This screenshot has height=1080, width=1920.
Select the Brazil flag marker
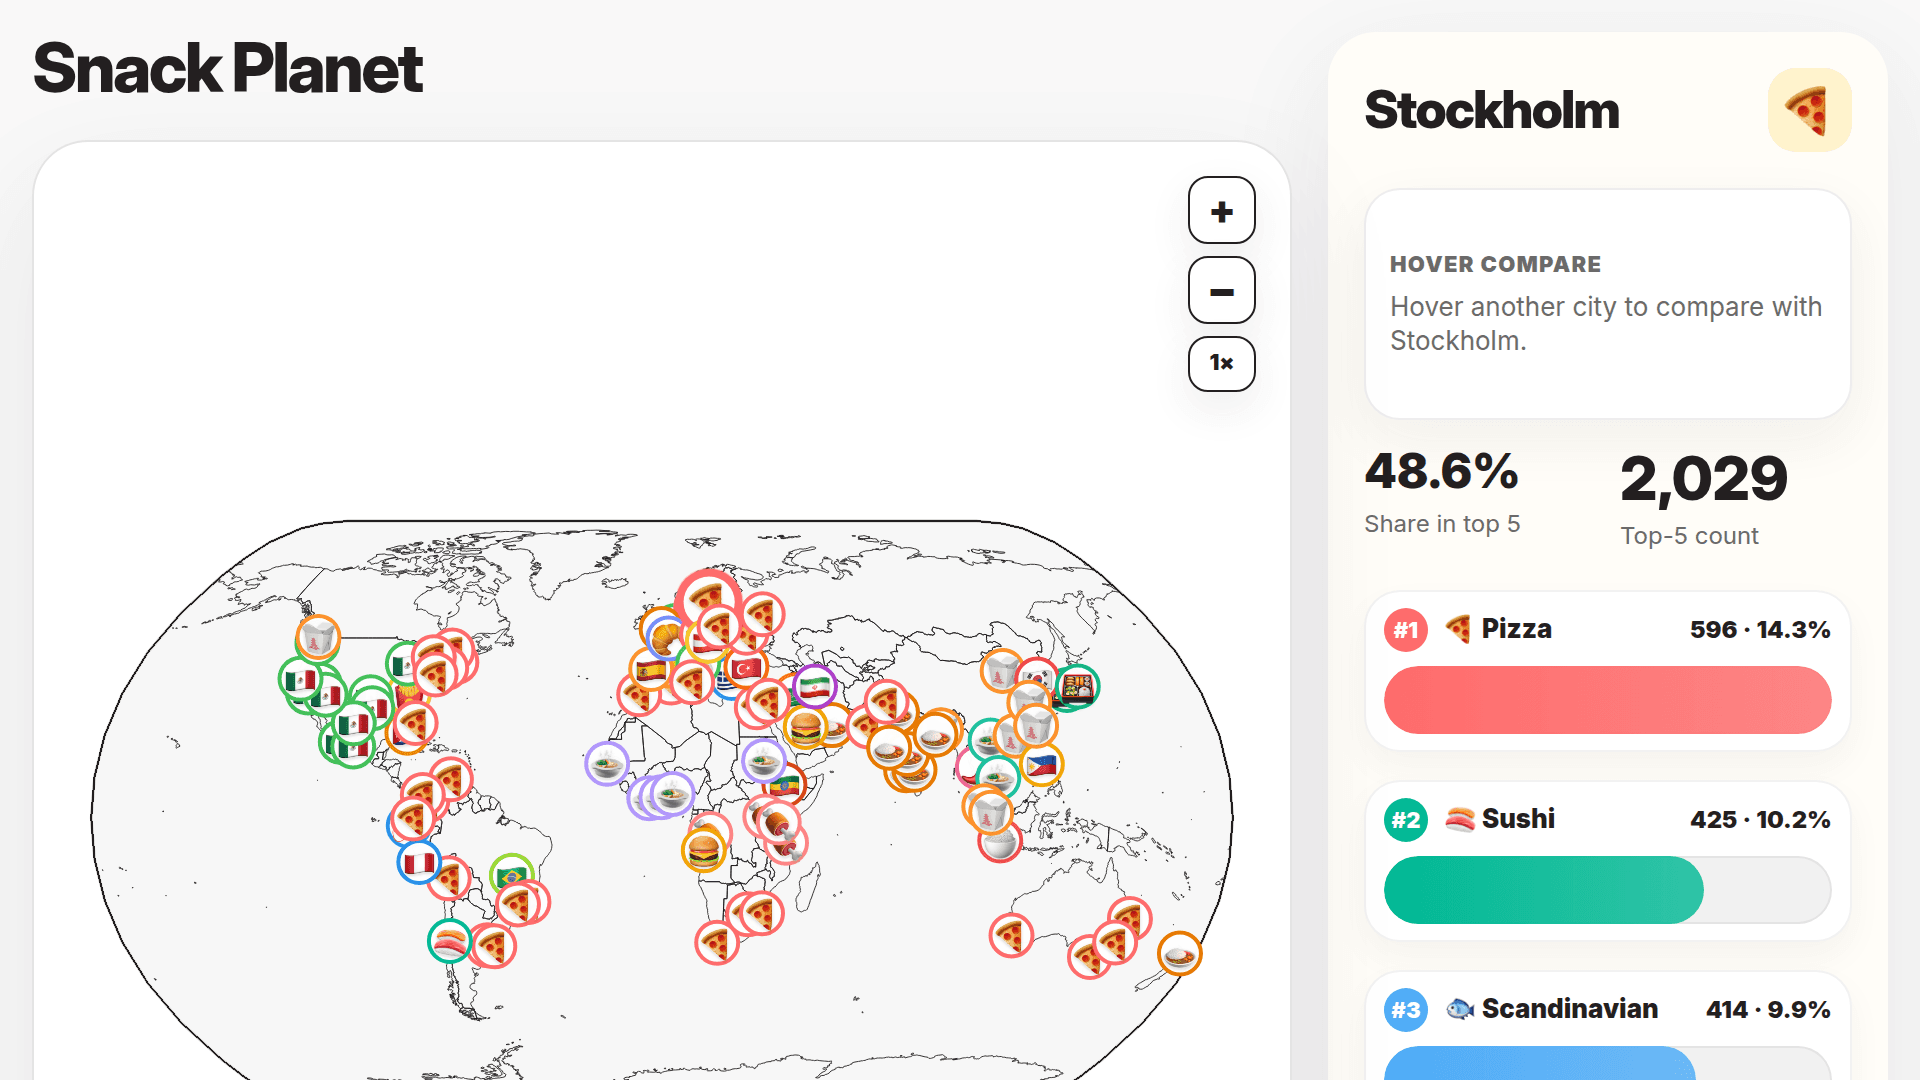[x=512, y=876]
